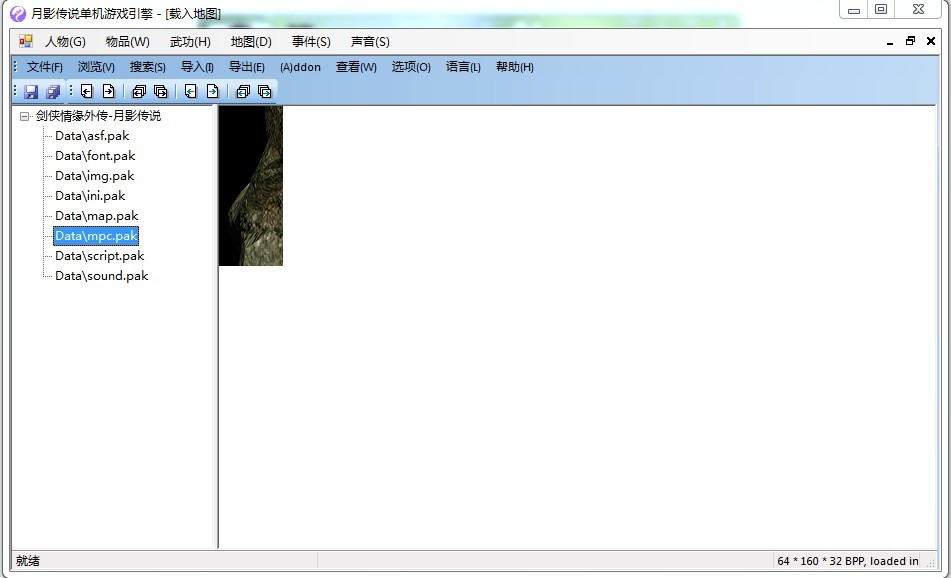Select Data\ini.pak in the tree
The image size is (951, 578).
[90, 196]
